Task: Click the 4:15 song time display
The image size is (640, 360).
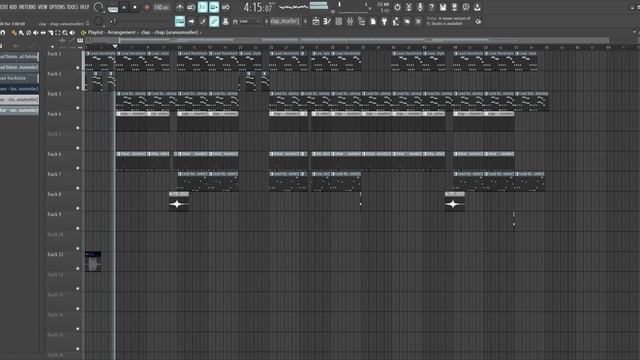Action: click(258, 7)
